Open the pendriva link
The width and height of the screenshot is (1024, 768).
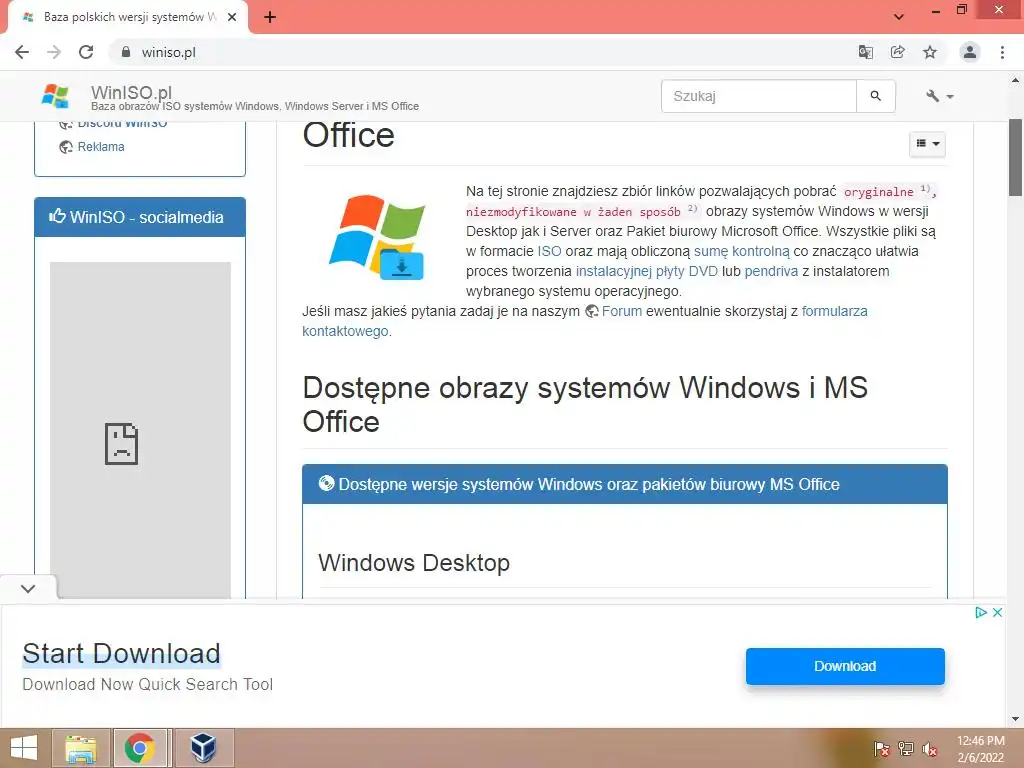771,271
